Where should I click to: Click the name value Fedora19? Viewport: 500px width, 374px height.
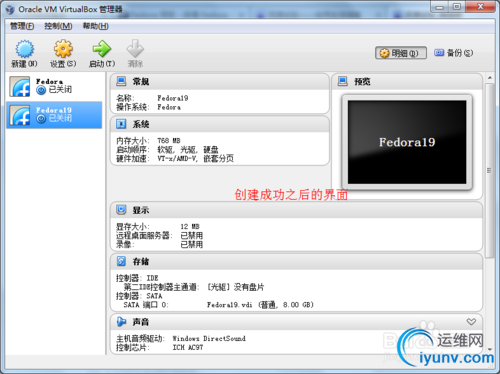point(173,98)
